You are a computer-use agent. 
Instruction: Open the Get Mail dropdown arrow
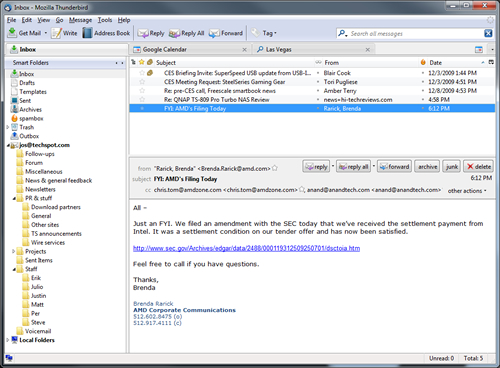[46, 33]
